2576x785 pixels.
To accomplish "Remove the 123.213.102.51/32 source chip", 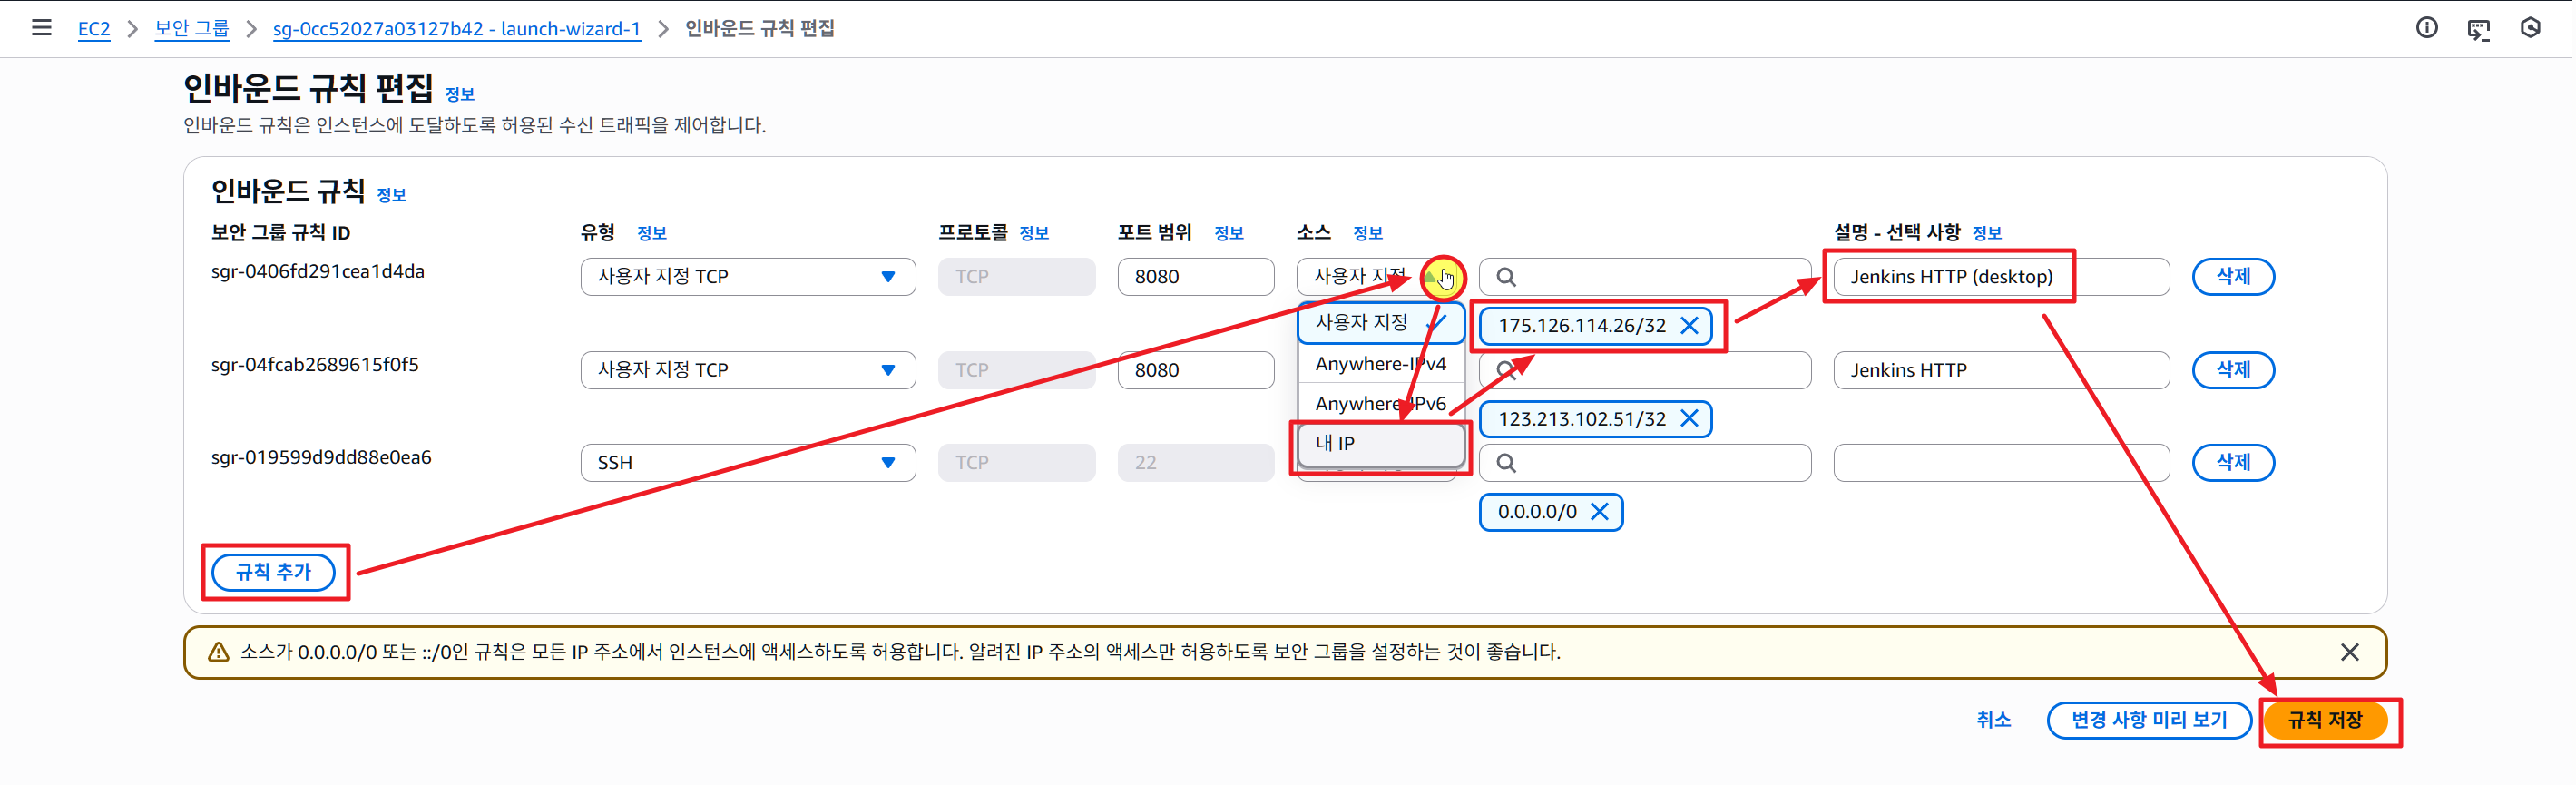I will pyautogui.click(x=1689, y=419).
